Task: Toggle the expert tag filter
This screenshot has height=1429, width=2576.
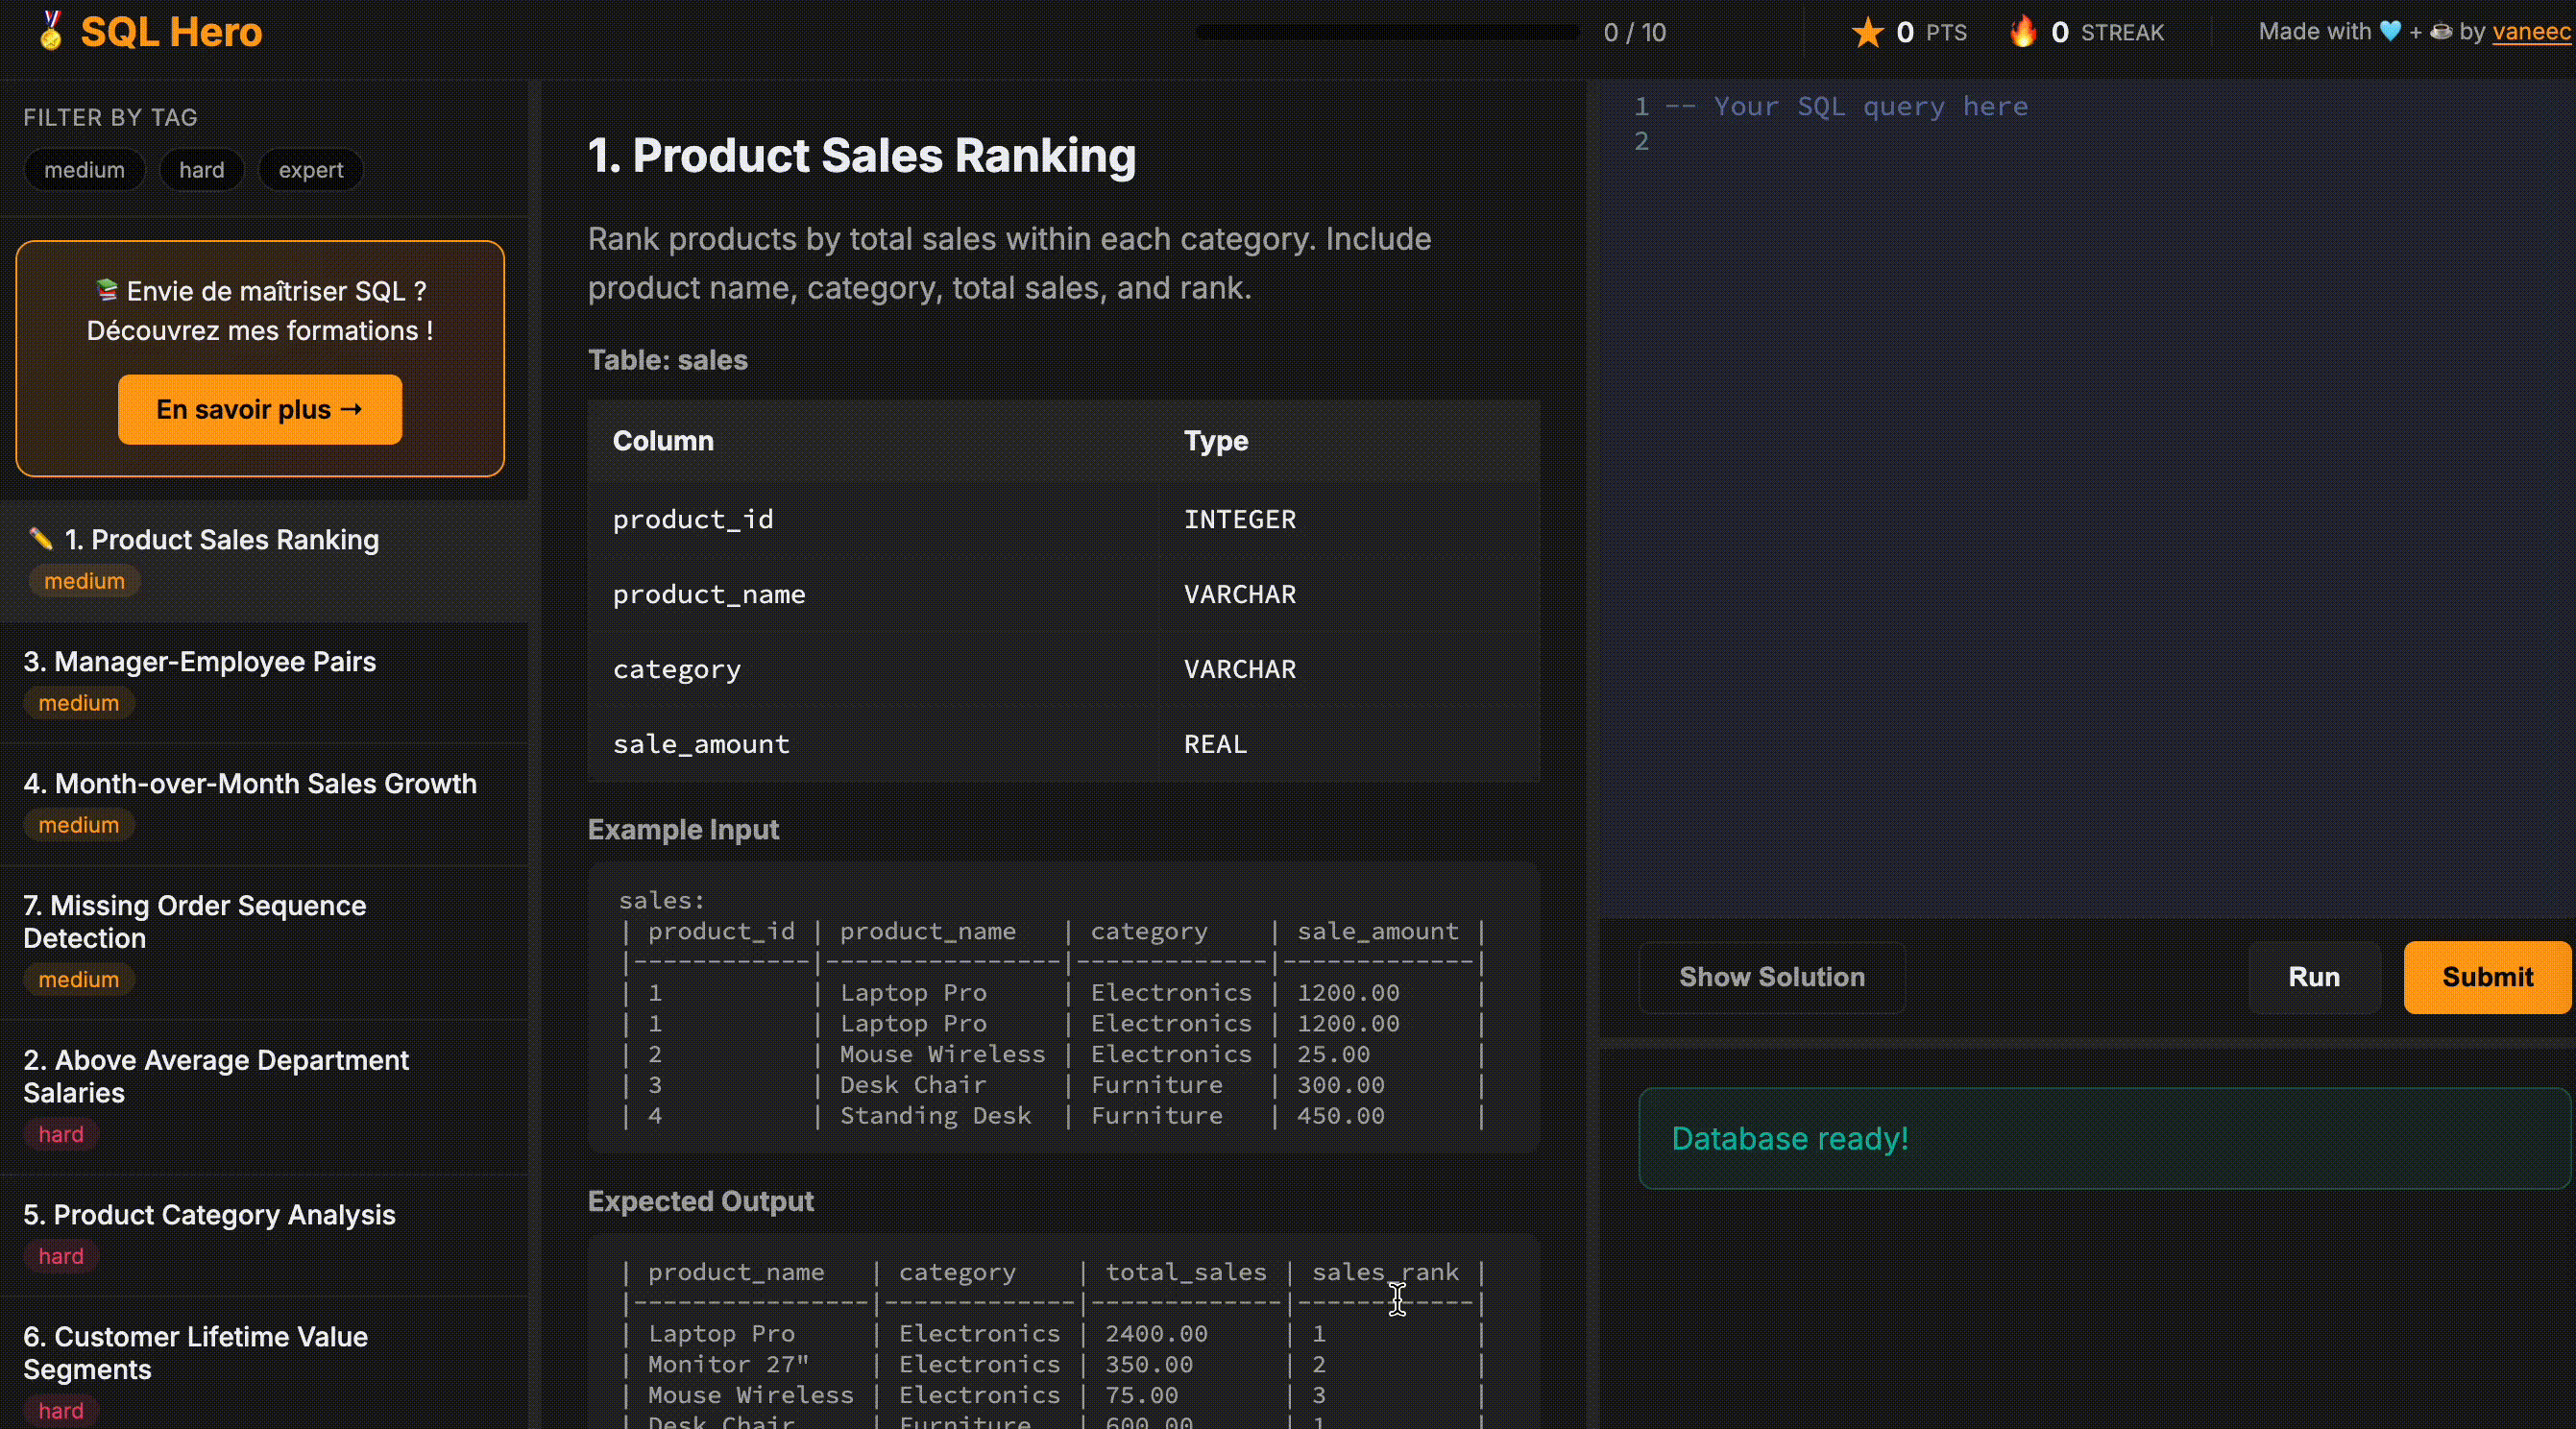Action: 310,170
